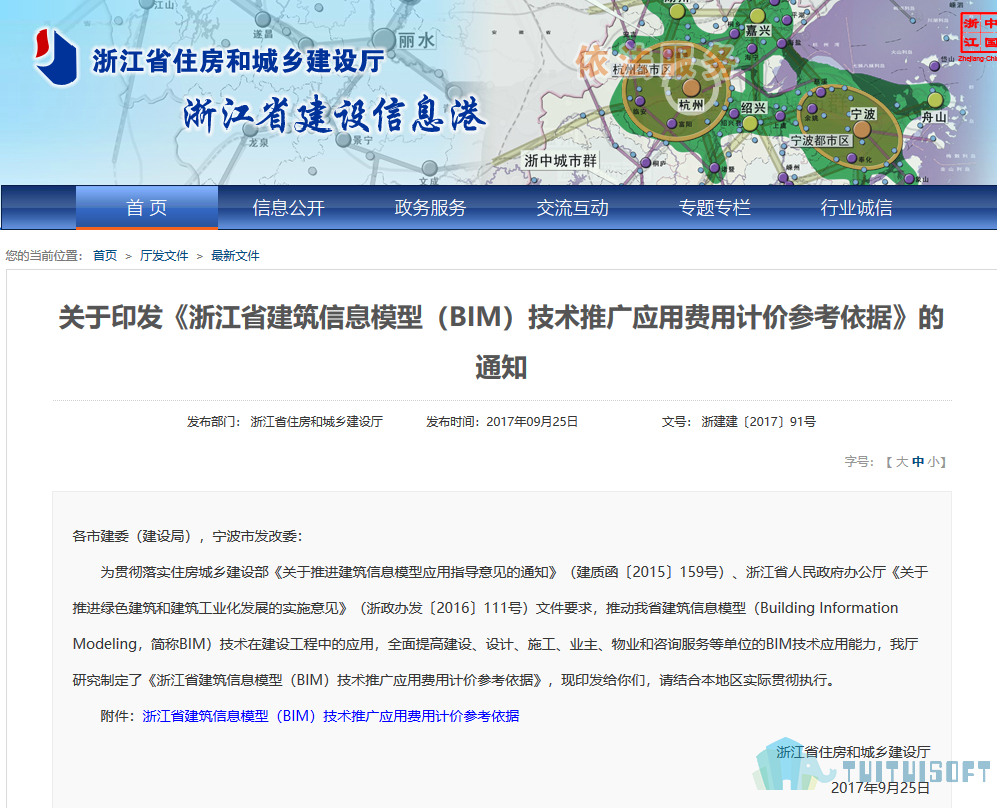Viewport: 997px width, 808px height.
Task: Click the 宁波都市区 label on the banner map
Action: coord(820,140)
